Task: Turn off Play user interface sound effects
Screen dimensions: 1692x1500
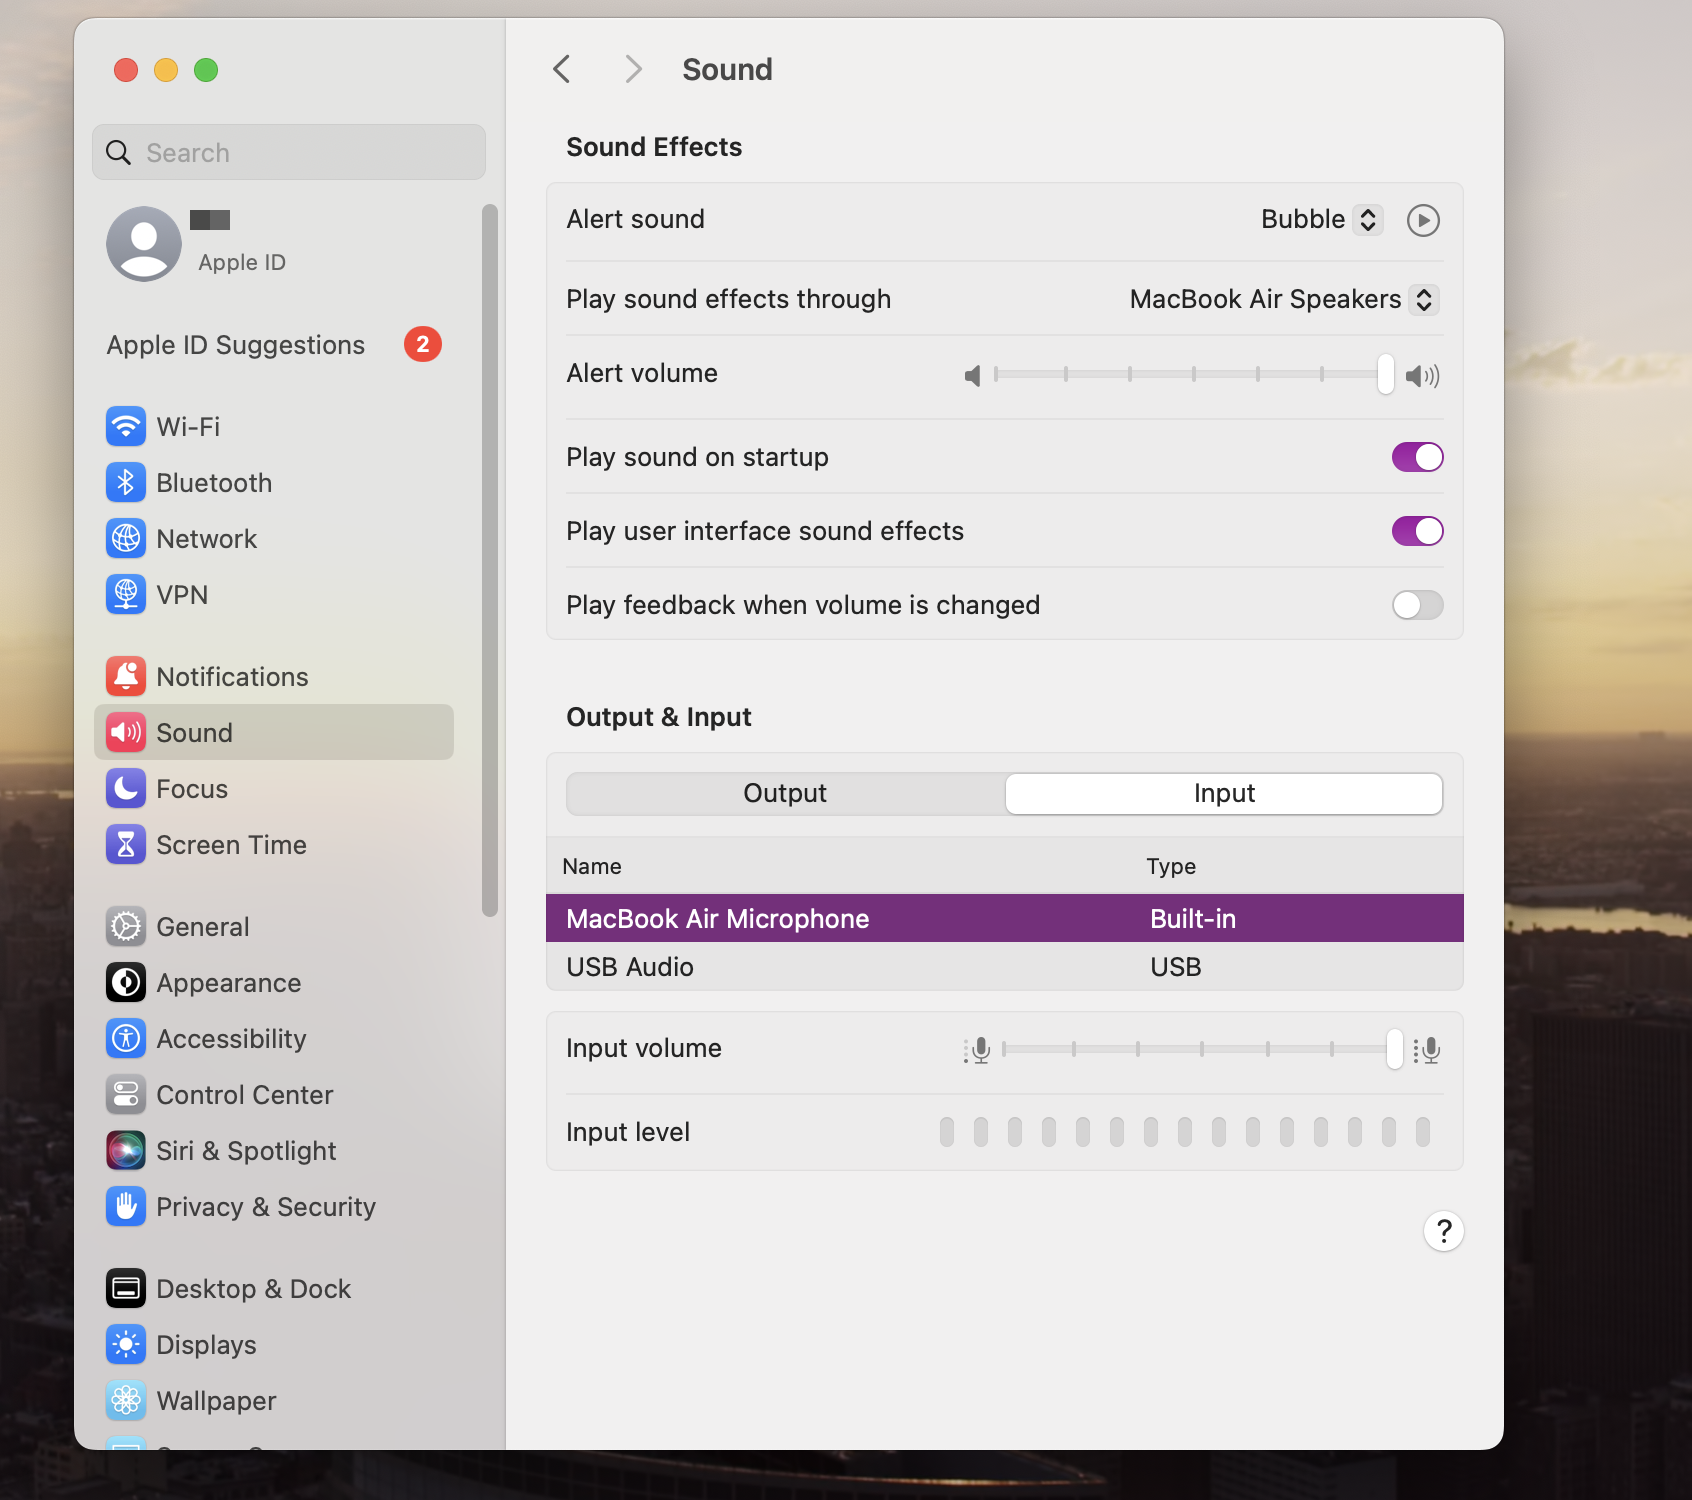Action: [x=1417, y=531]
